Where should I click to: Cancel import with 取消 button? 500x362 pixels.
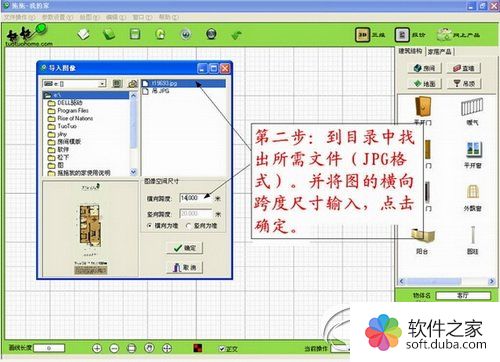185,267
